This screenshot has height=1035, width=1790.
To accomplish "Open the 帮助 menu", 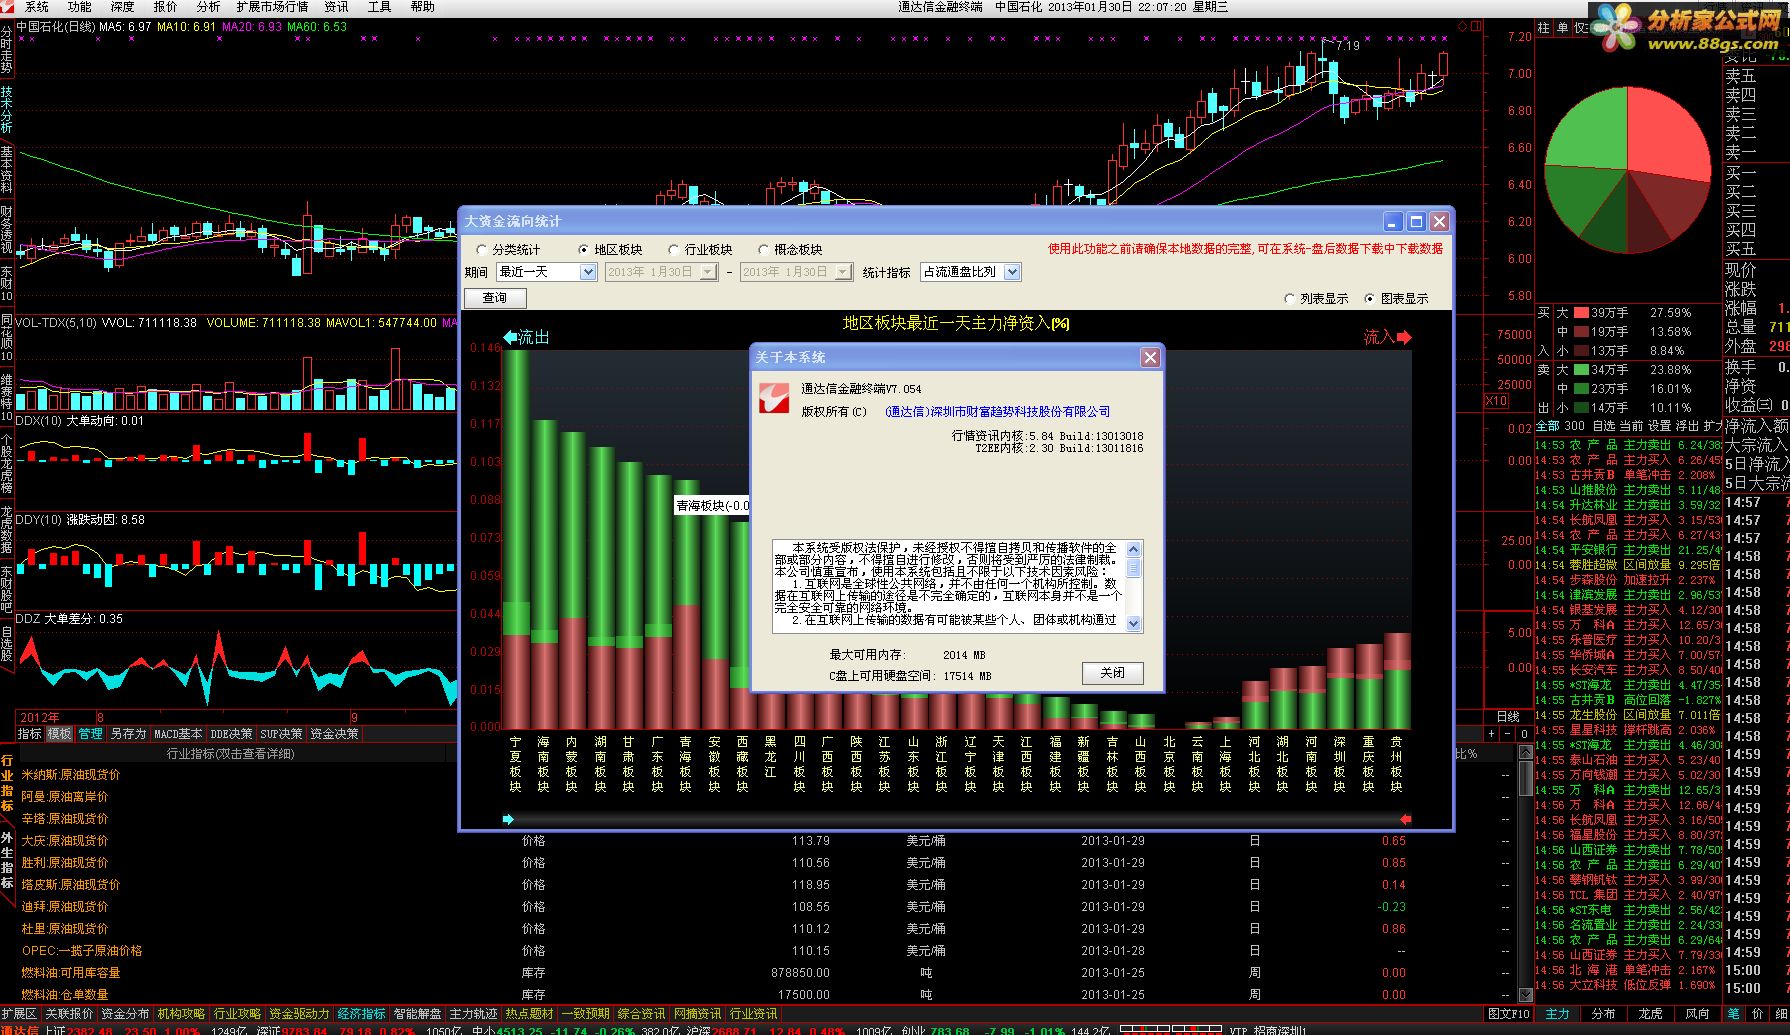I will tap(423, 7).
